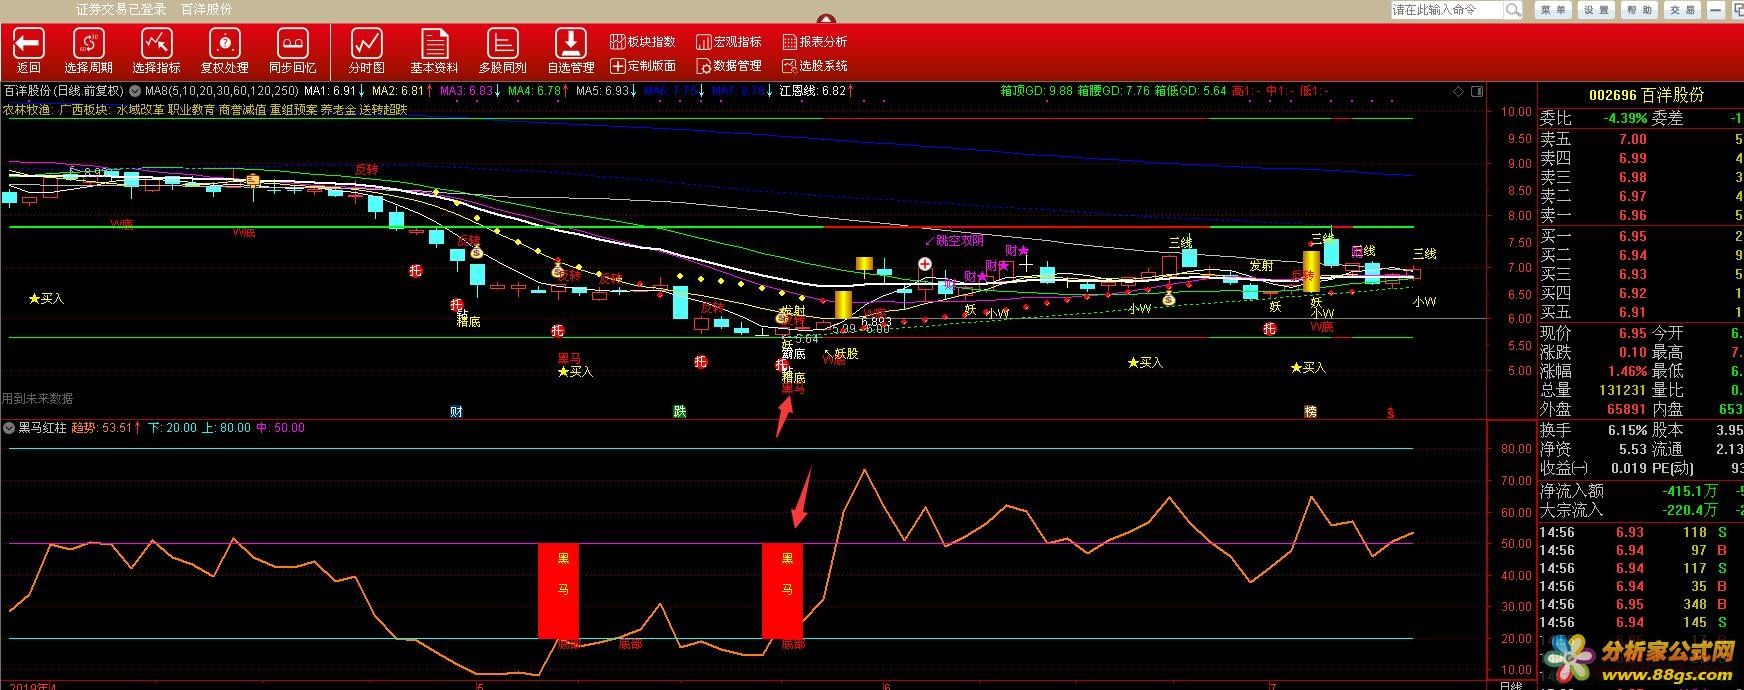Open the 交易 trading menu
Viewport: 1744px width, 690px height.
1682,10
